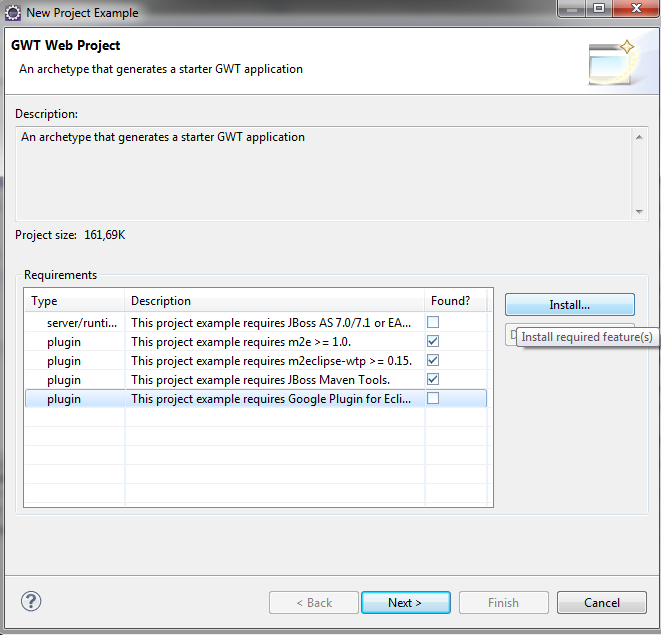This screenshot has width=661, height=635.
Task: Click the Found? column header
Action: tap(456, 301)
